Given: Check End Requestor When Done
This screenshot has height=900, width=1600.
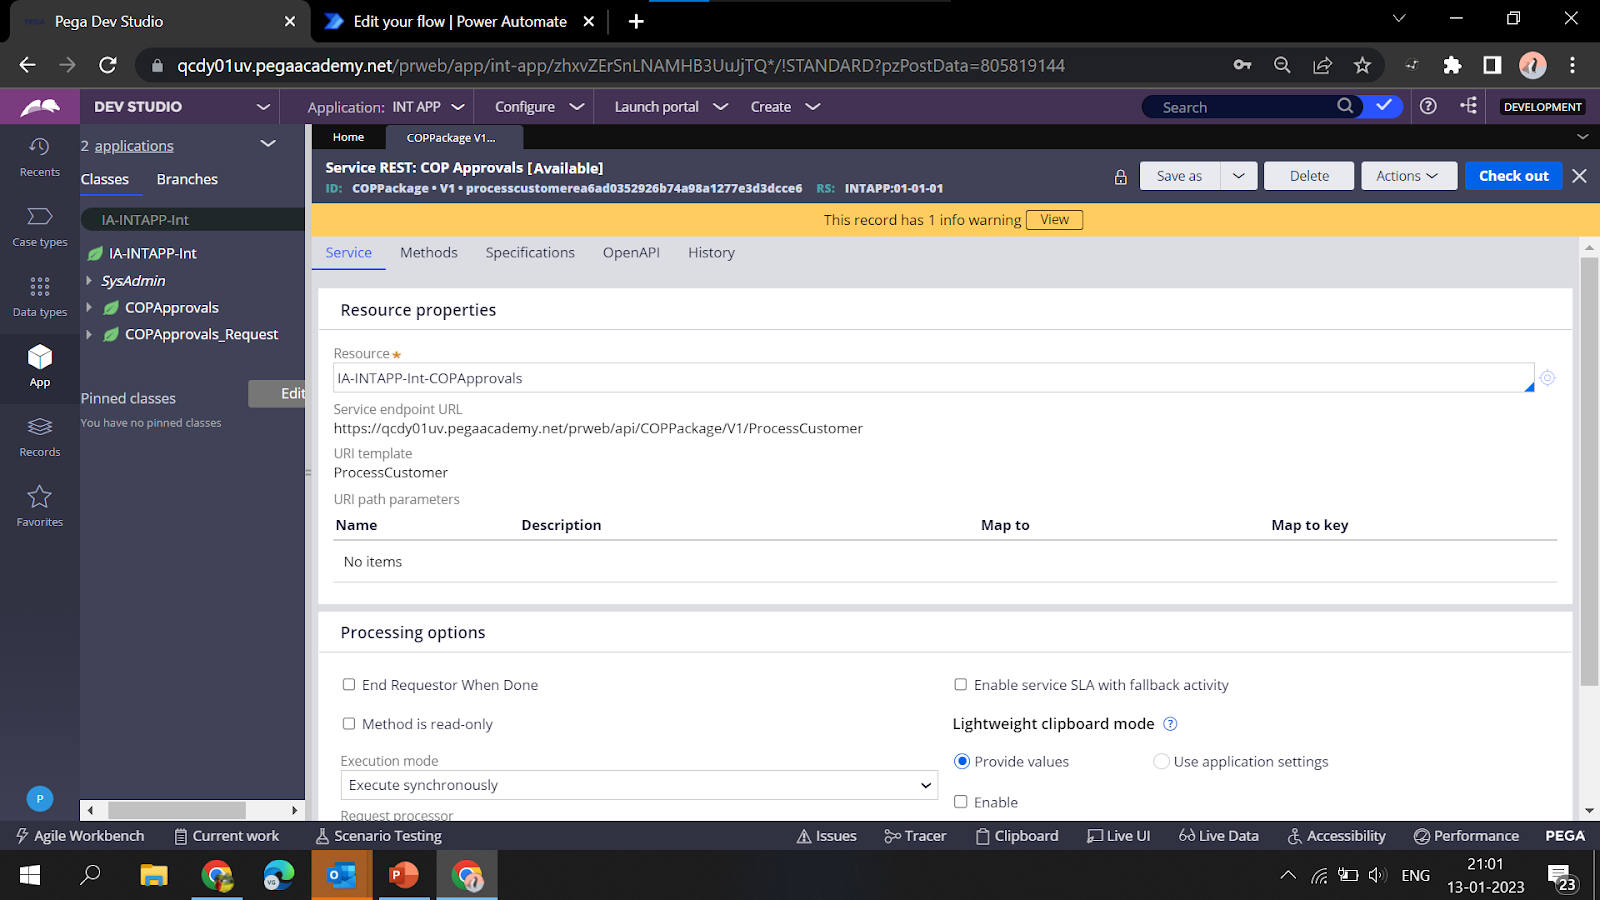Looking at the screenshot, I should pos(349,685).
